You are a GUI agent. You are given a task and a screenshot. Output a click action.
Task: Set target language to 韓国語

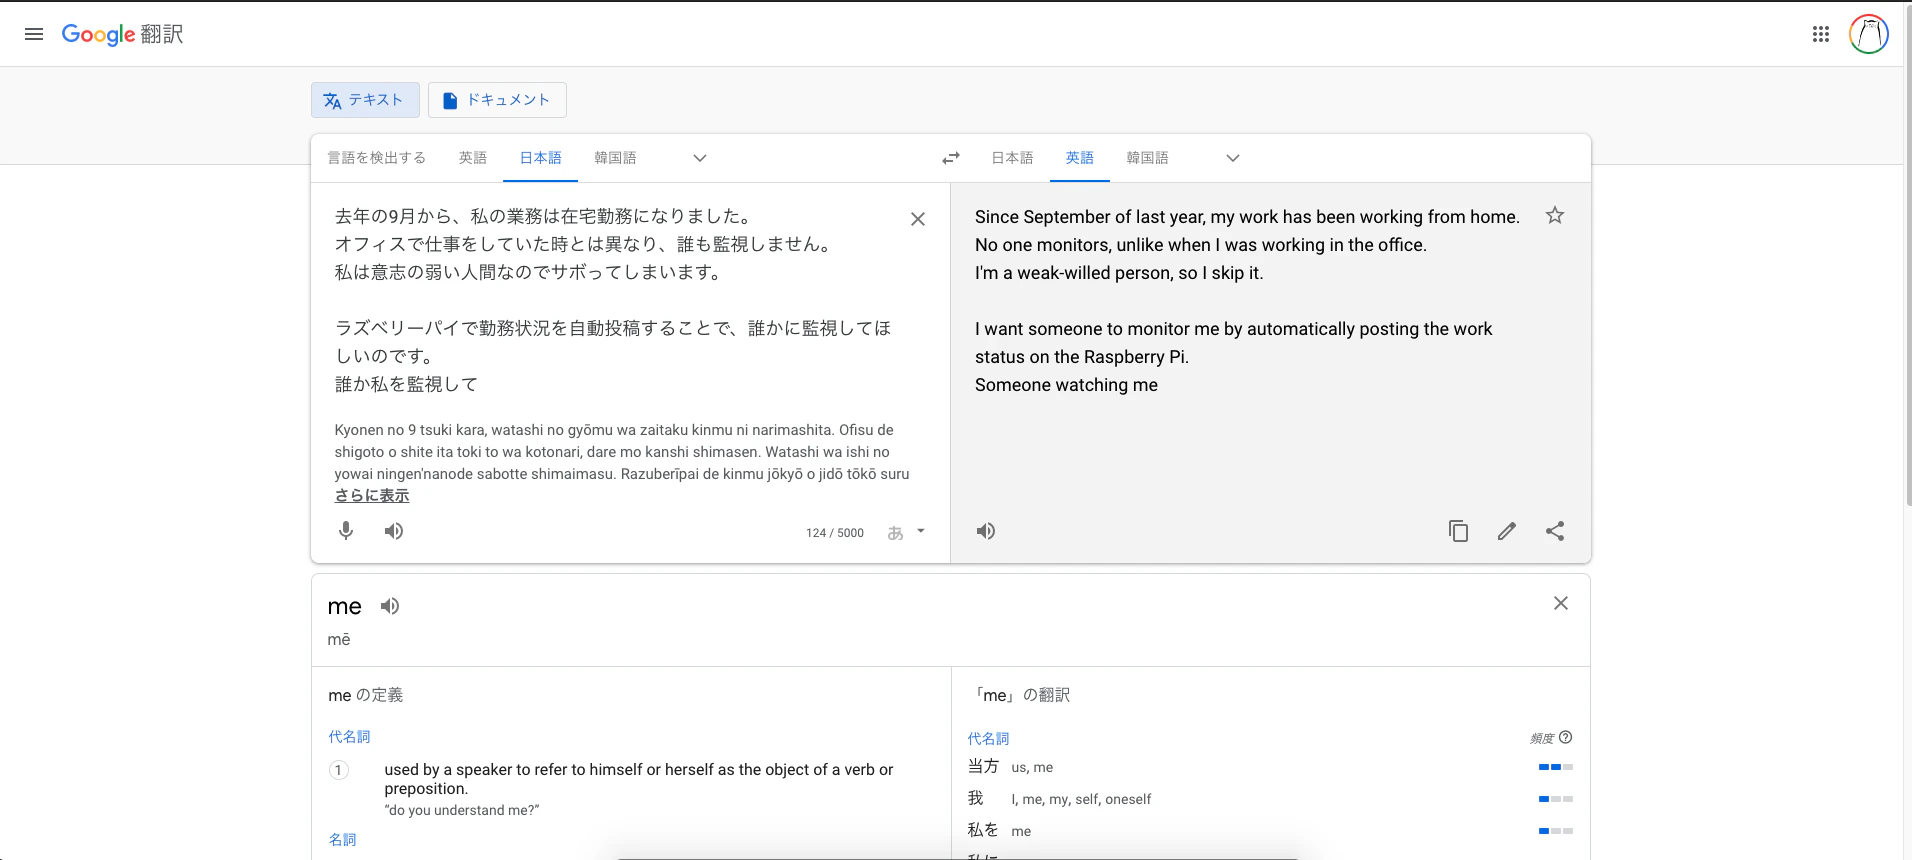click(x=1147, y=158)
